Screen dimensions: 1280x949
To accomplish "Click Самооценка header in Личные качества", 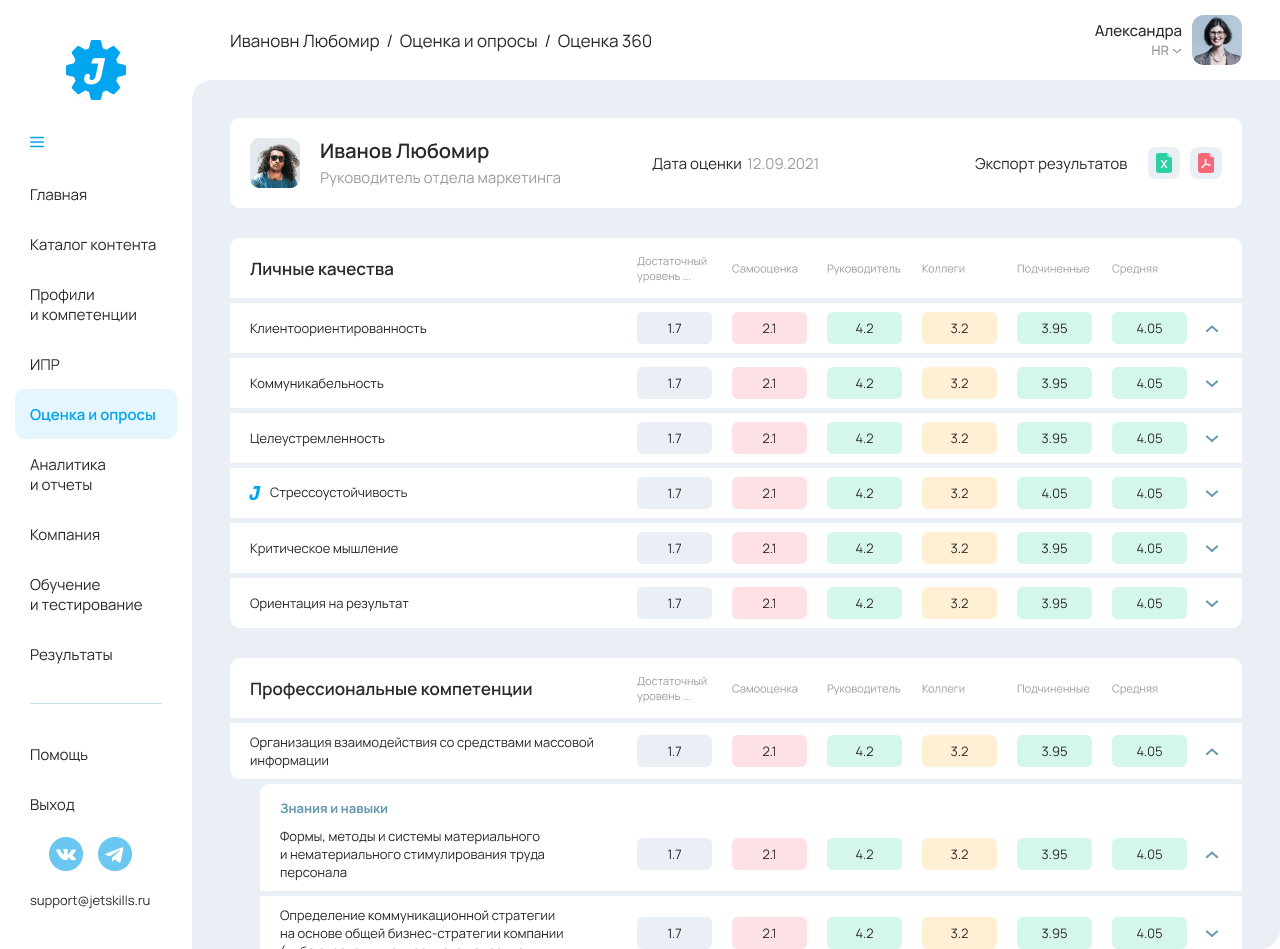I will pyautogui.click(x=765, y=268).
